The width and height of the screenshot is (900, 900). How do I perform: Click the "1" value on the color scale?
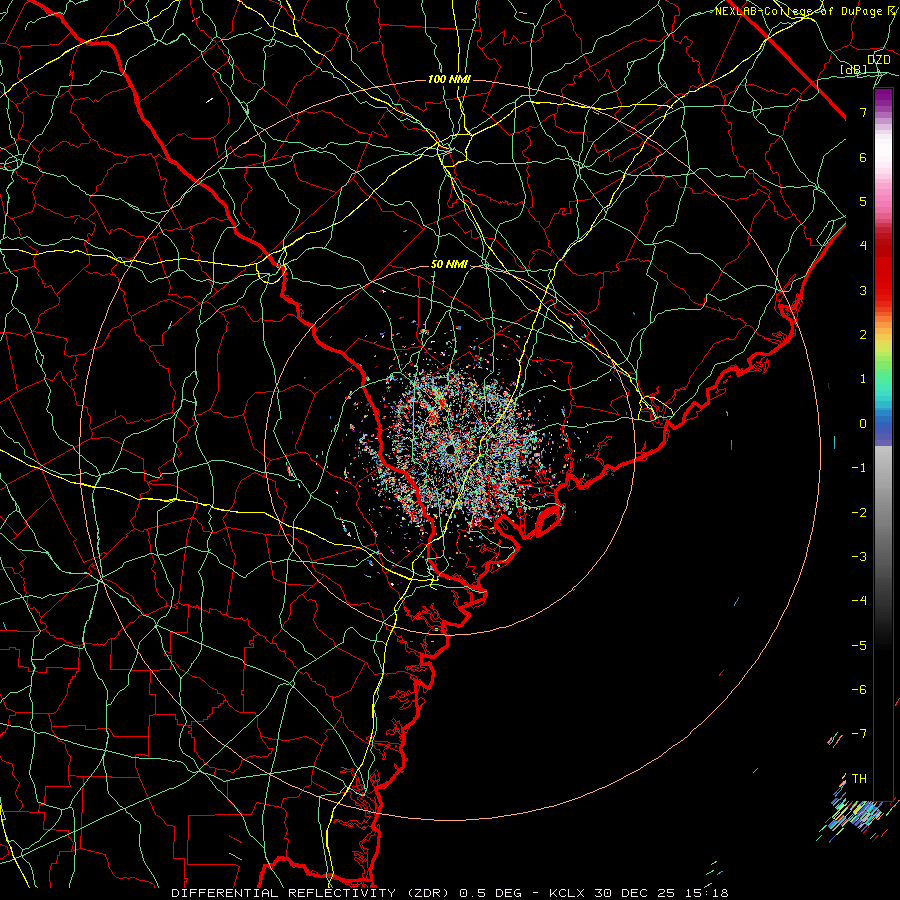coord(863,379)
